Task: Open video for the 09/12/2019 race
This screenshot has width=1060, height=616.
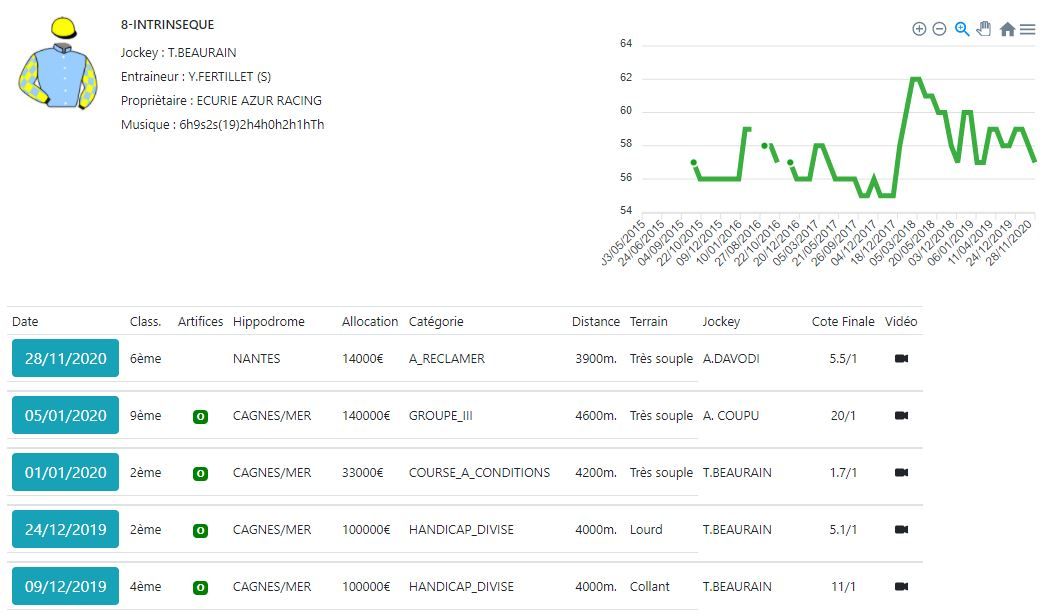Action: pyautogui.click(x=901, y=587)
